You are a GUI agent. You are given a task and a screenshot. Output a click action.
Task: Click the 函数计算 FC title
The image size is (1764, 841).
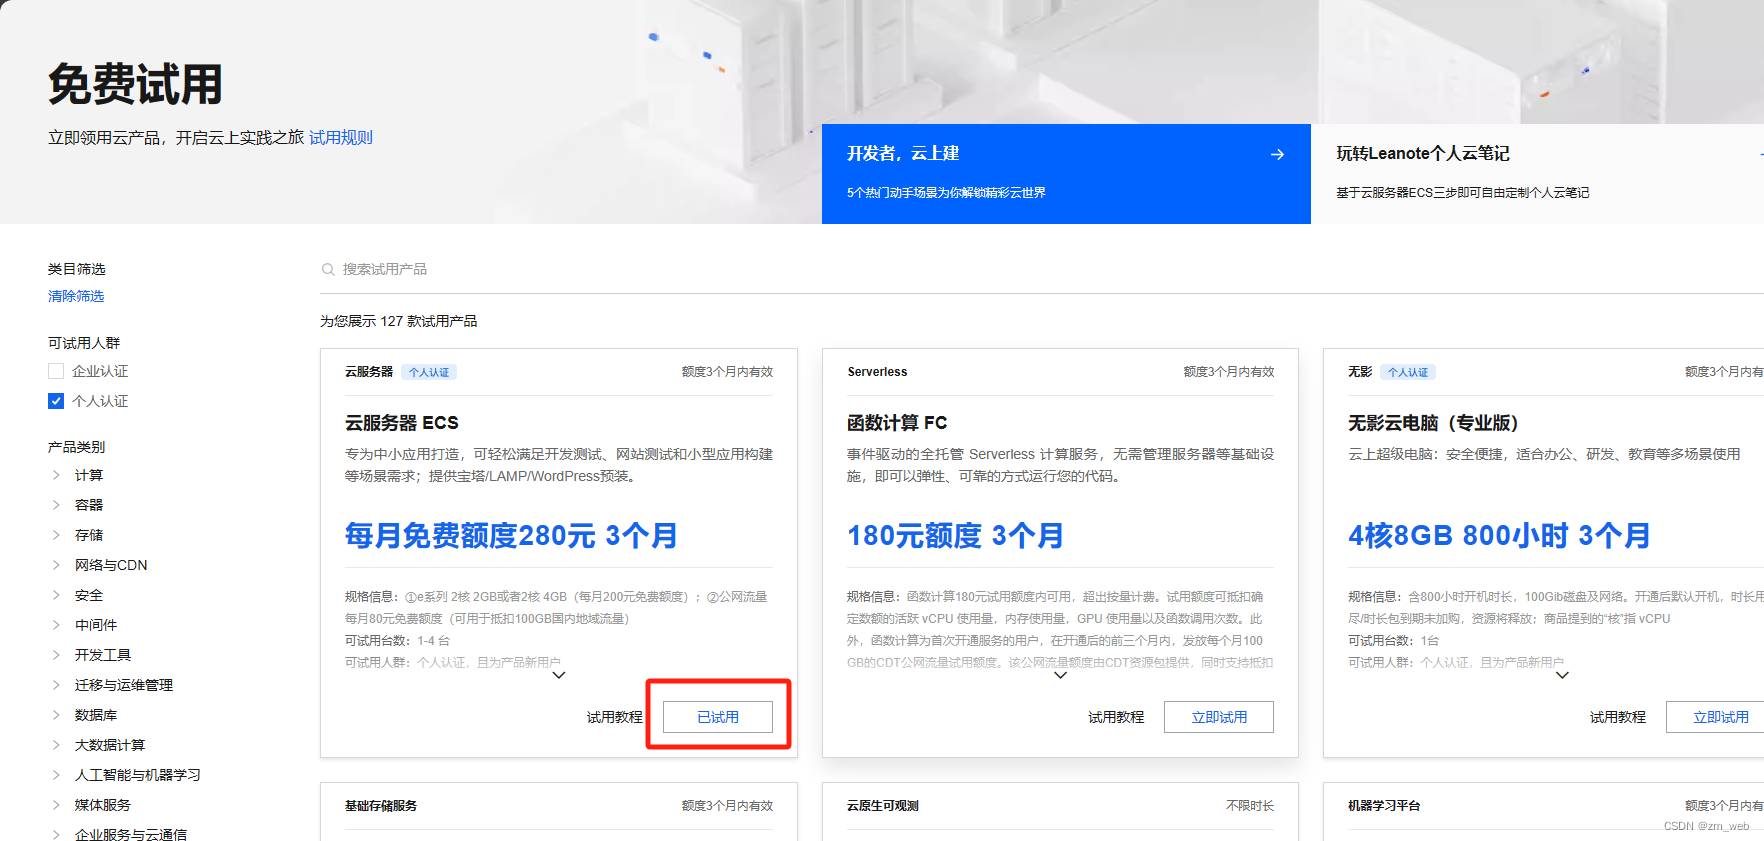(x=897, y=423)
